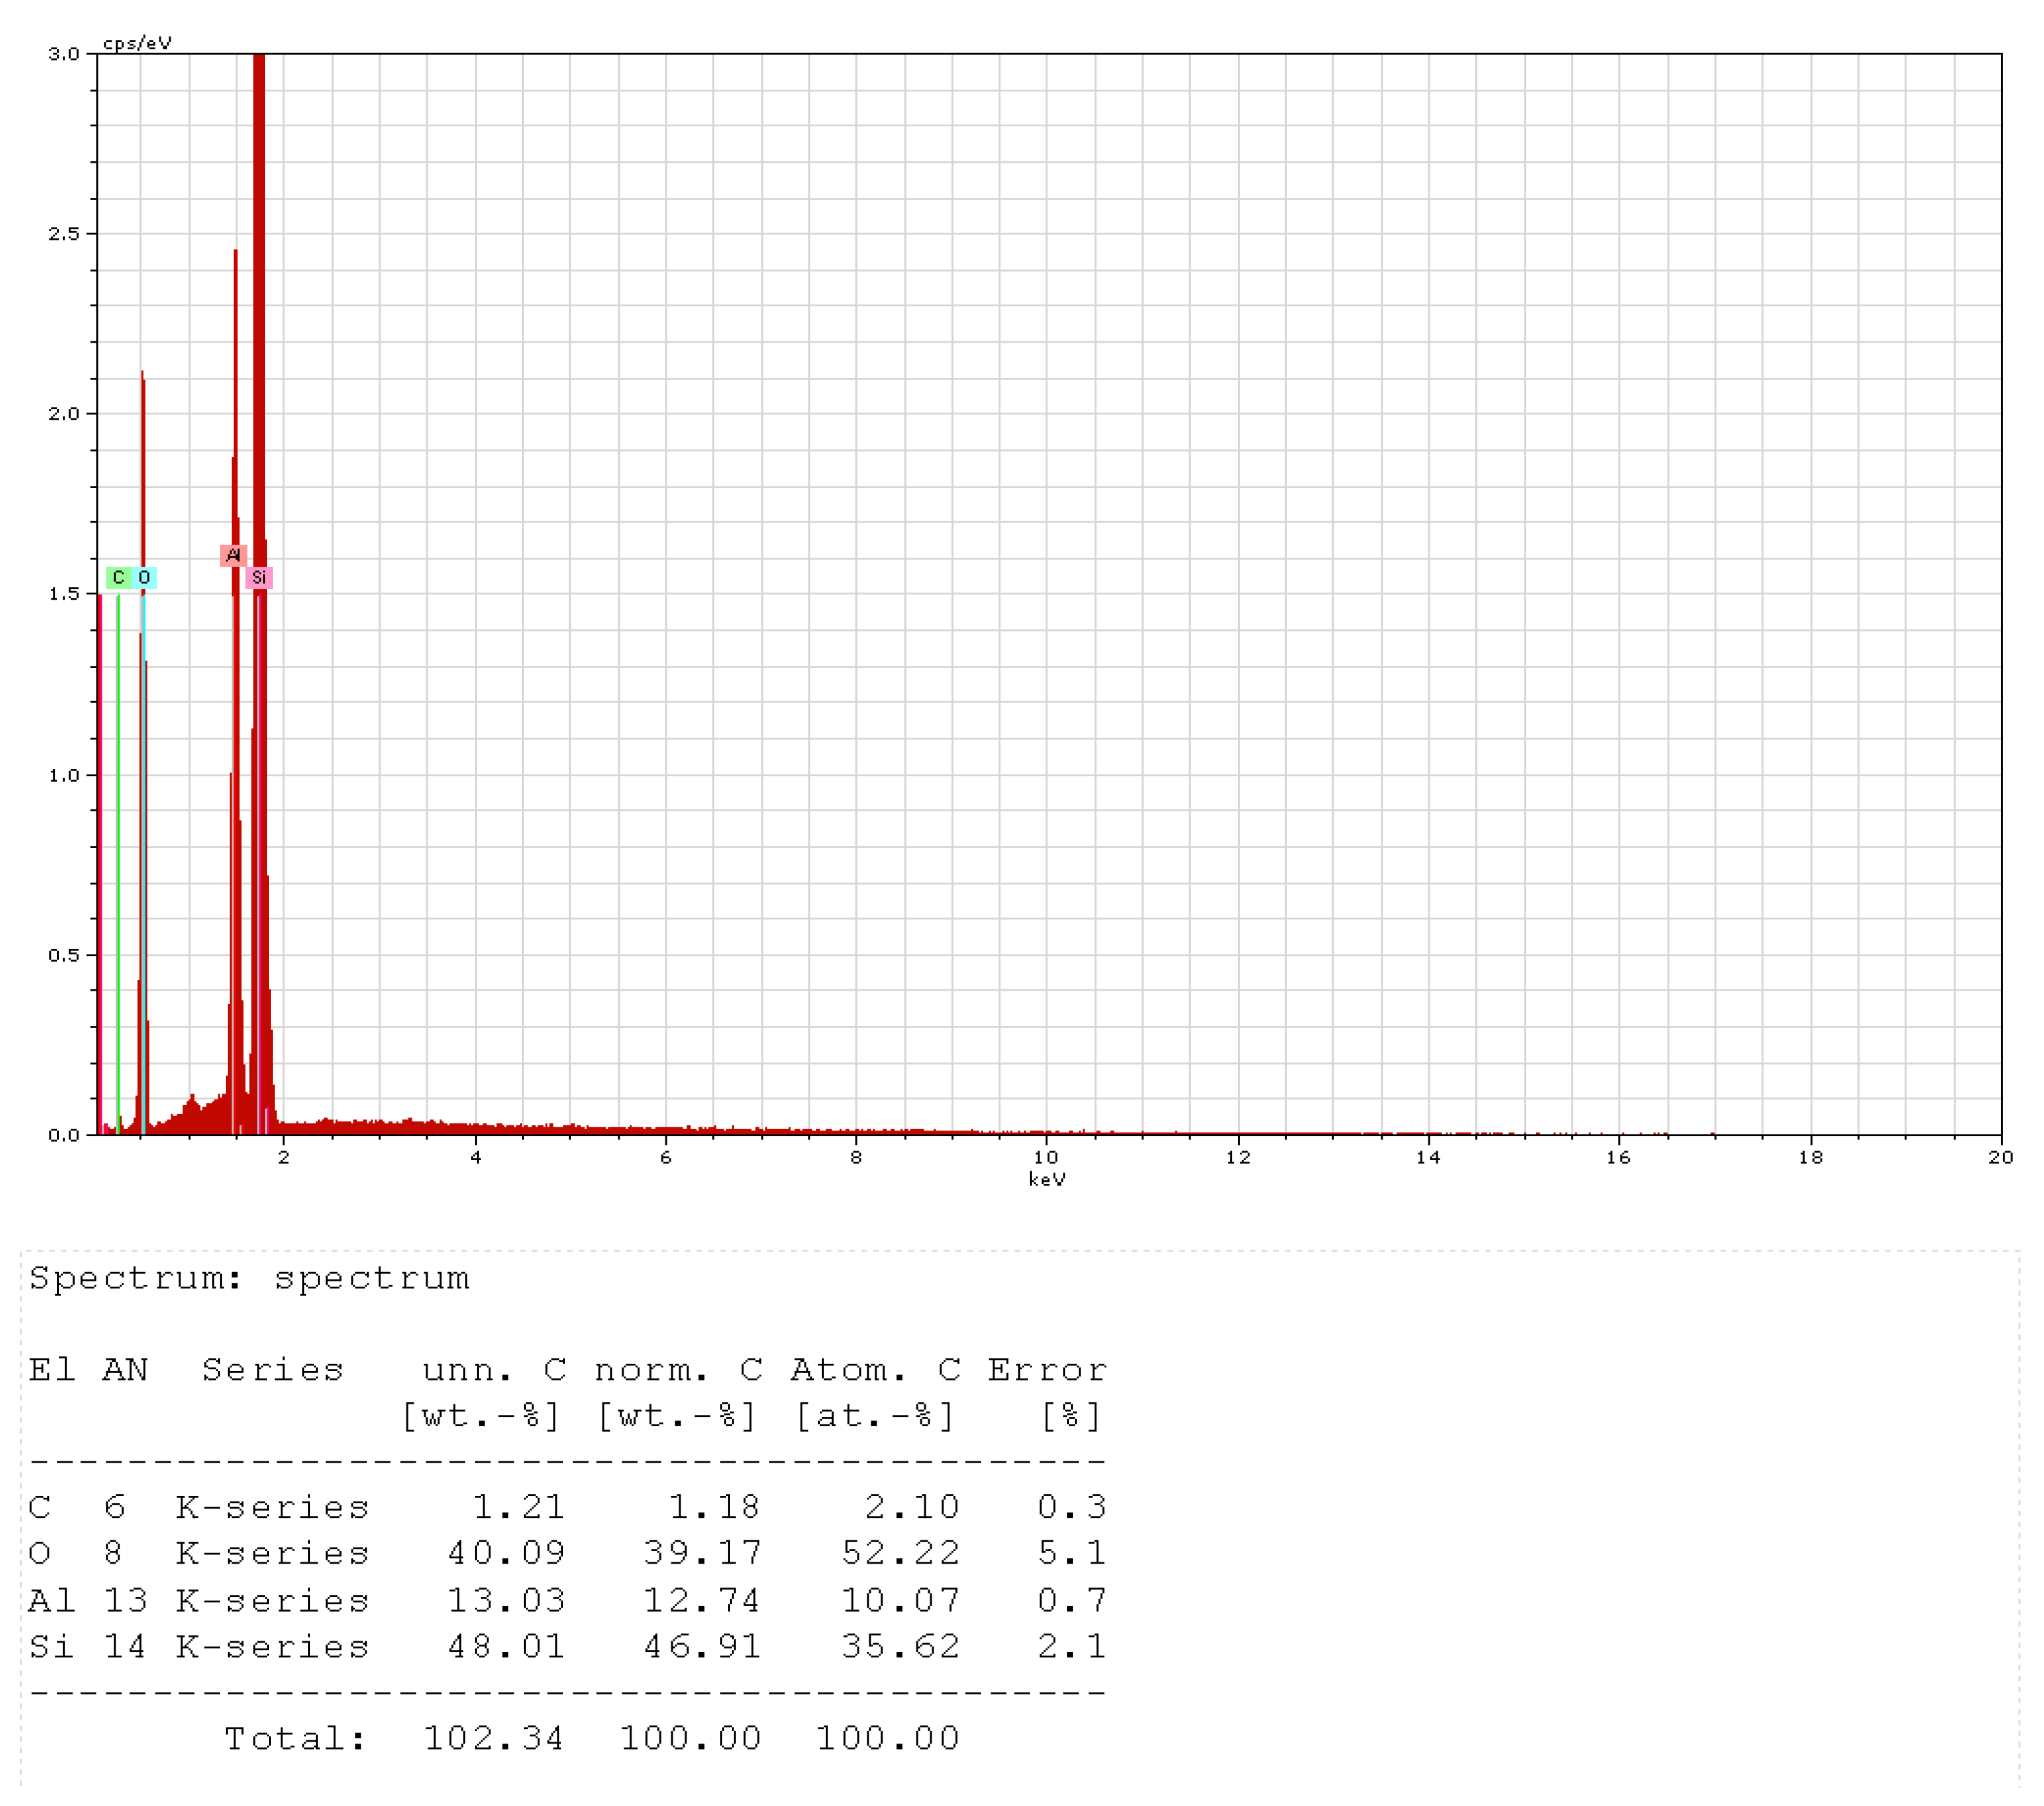Click the 3.0 value atop the y-axis
The height and width of the screenshot is (1806, 2044).
(x=64, y=54)
